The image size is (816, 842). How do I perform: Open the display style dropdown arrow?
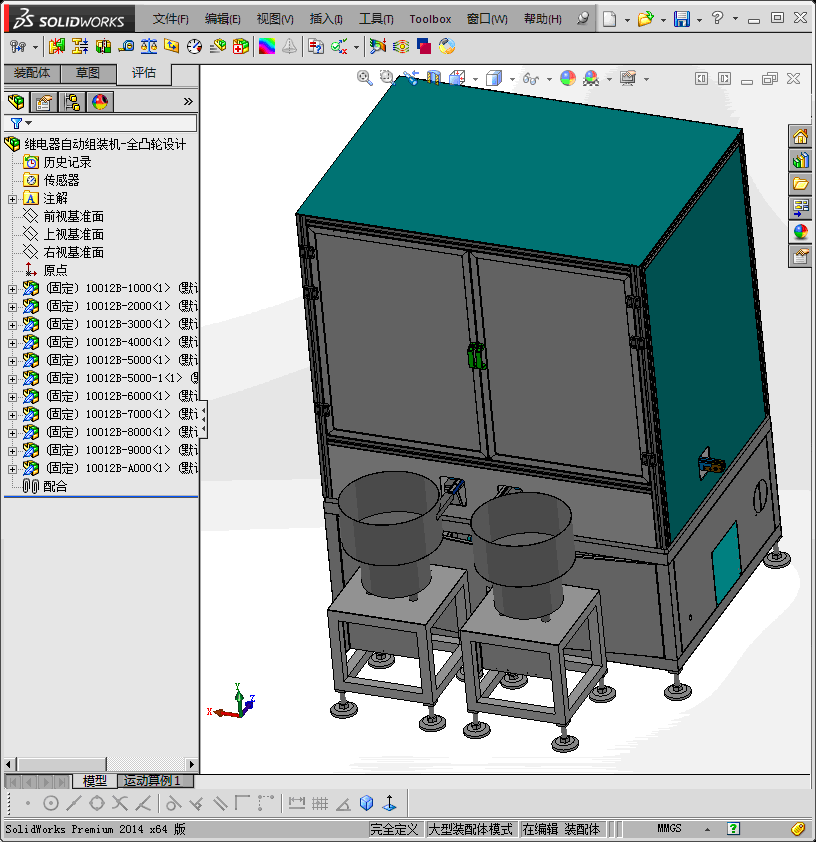(512, 79)
